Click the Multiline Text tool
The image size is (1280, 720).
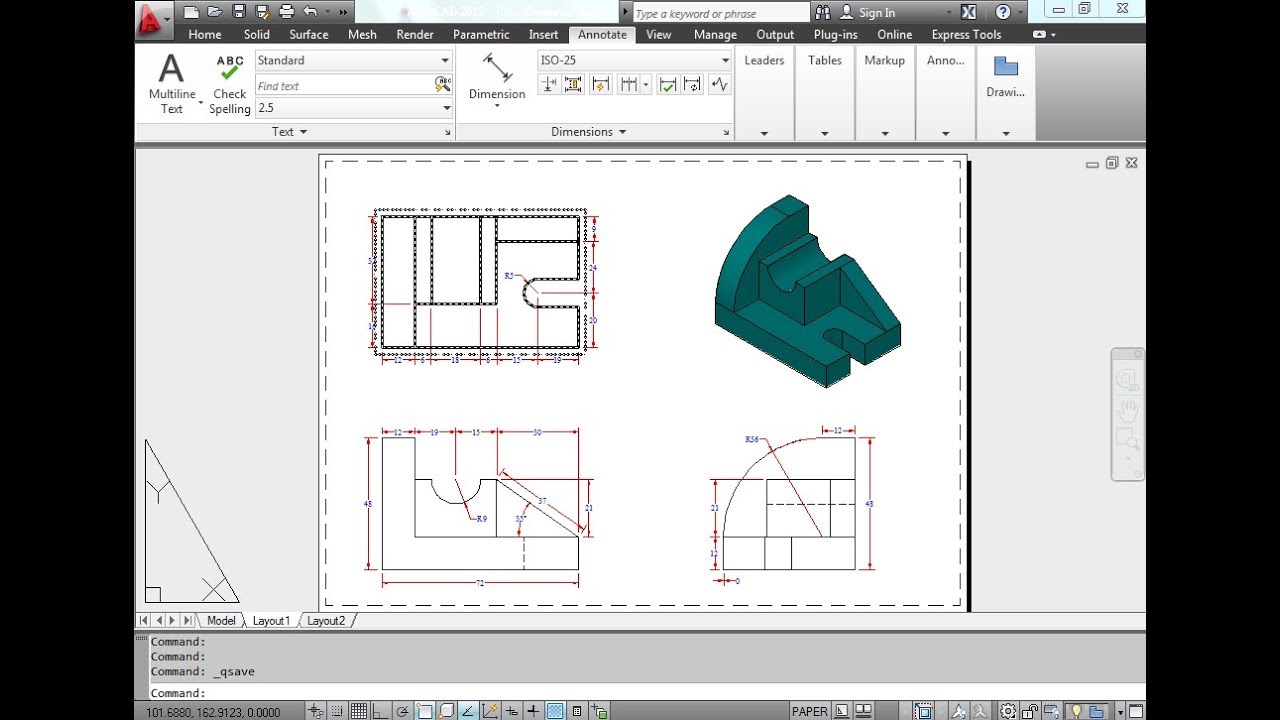(x=172, y=85)
